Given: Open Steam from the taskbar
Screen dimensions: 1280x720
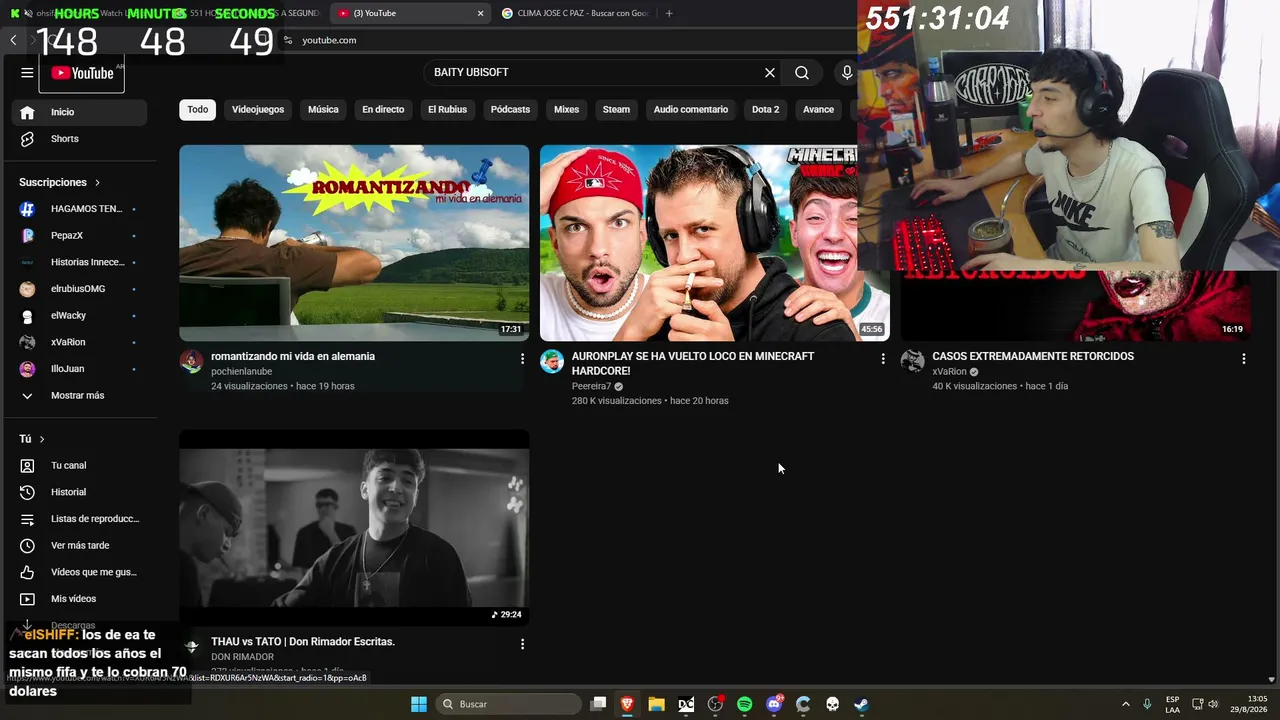Looking at the screenshot, I should [861, 704].
